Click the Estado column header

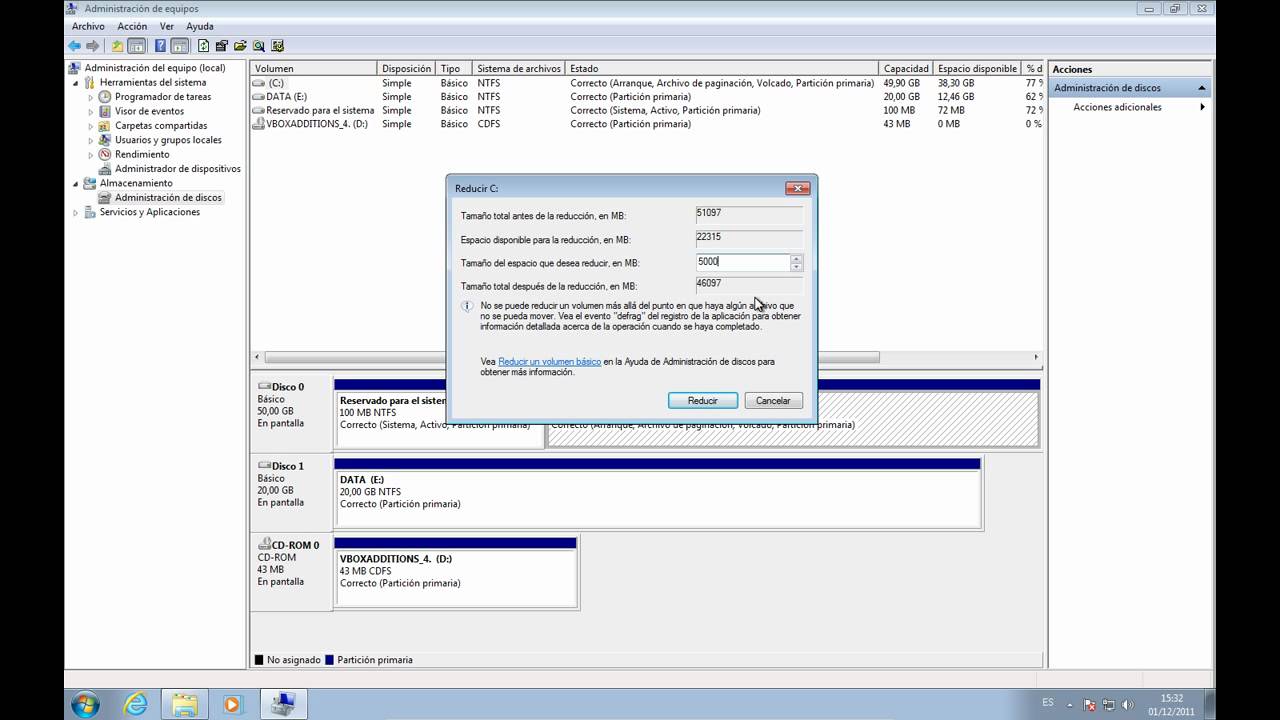pos(722,69)
